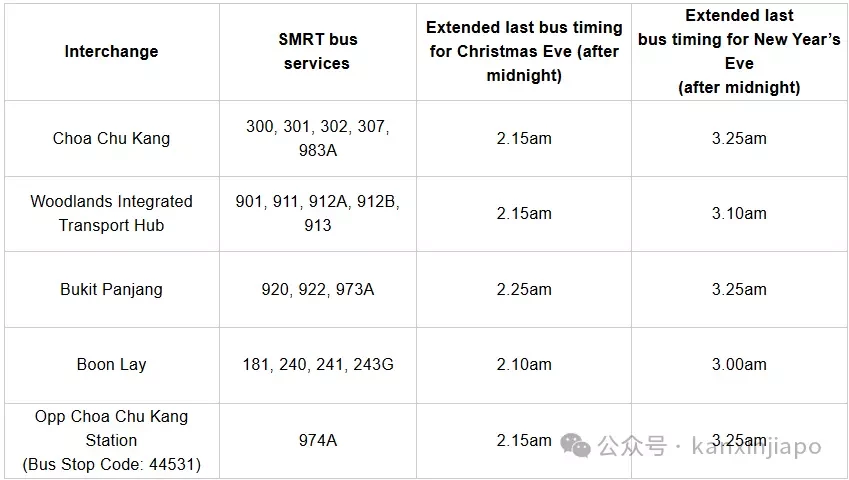The image size is (849, 480).
Task: Select Opp Choa Chu Kang Station cell
Action: (112, 440)
